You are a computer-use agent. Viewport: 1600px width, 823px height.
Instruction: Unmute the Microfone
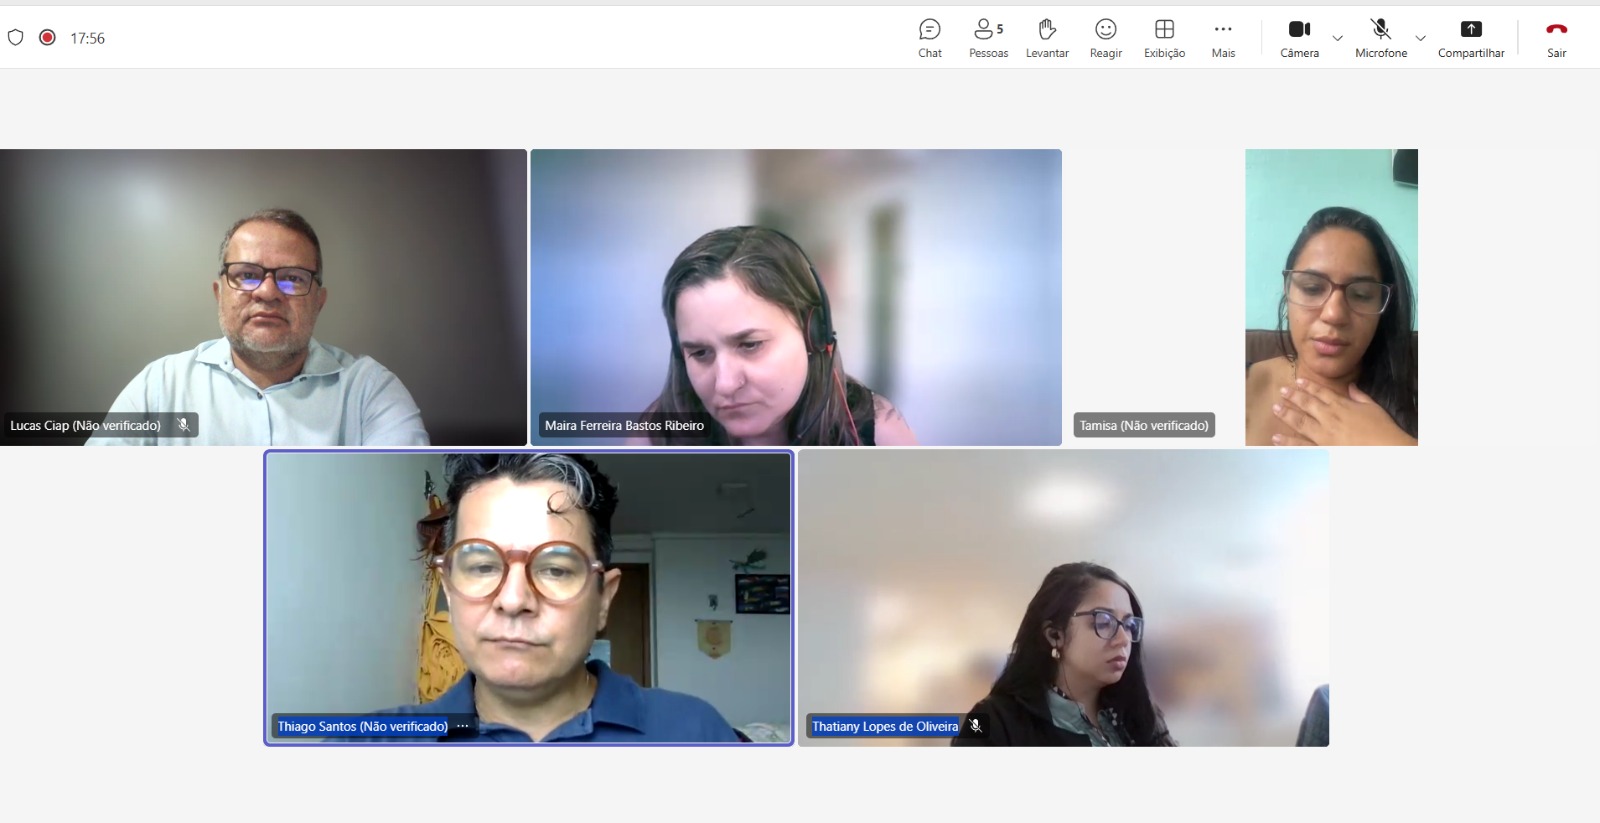click(1380, 38)
